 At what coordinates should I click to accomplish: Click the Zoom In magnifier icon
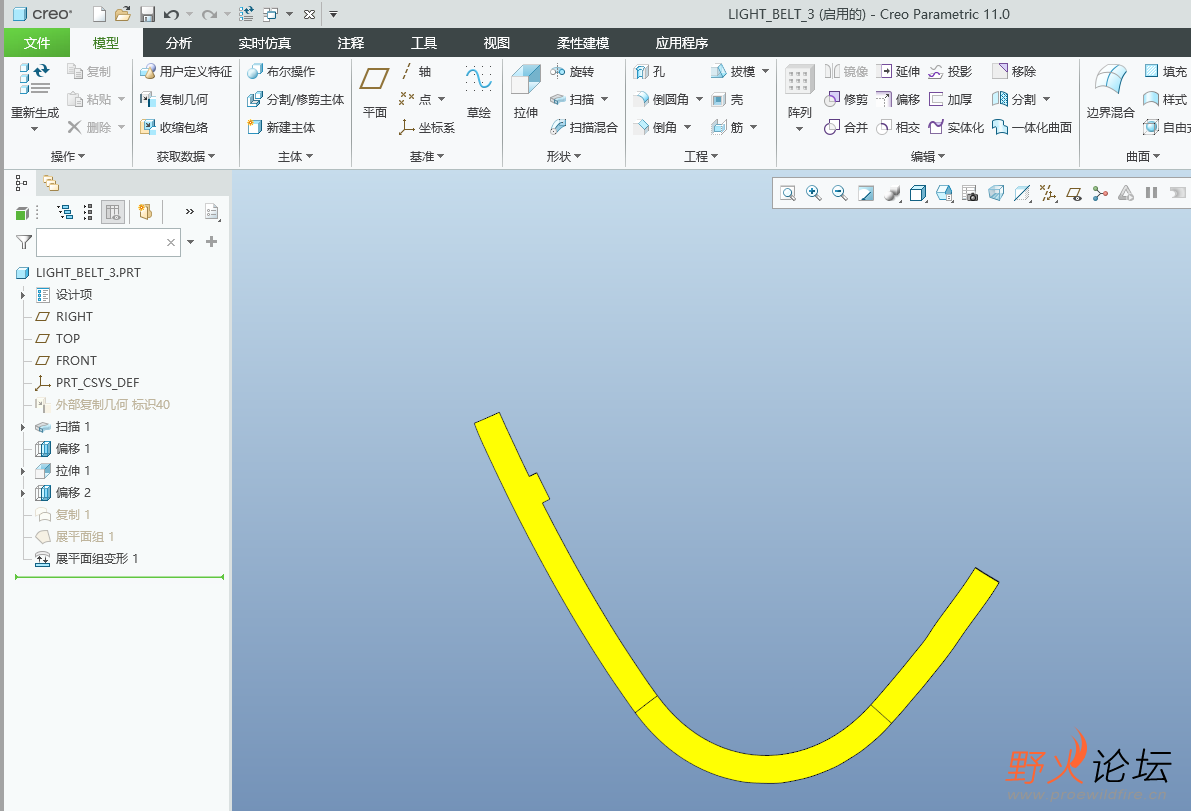[x=814, y=193]
